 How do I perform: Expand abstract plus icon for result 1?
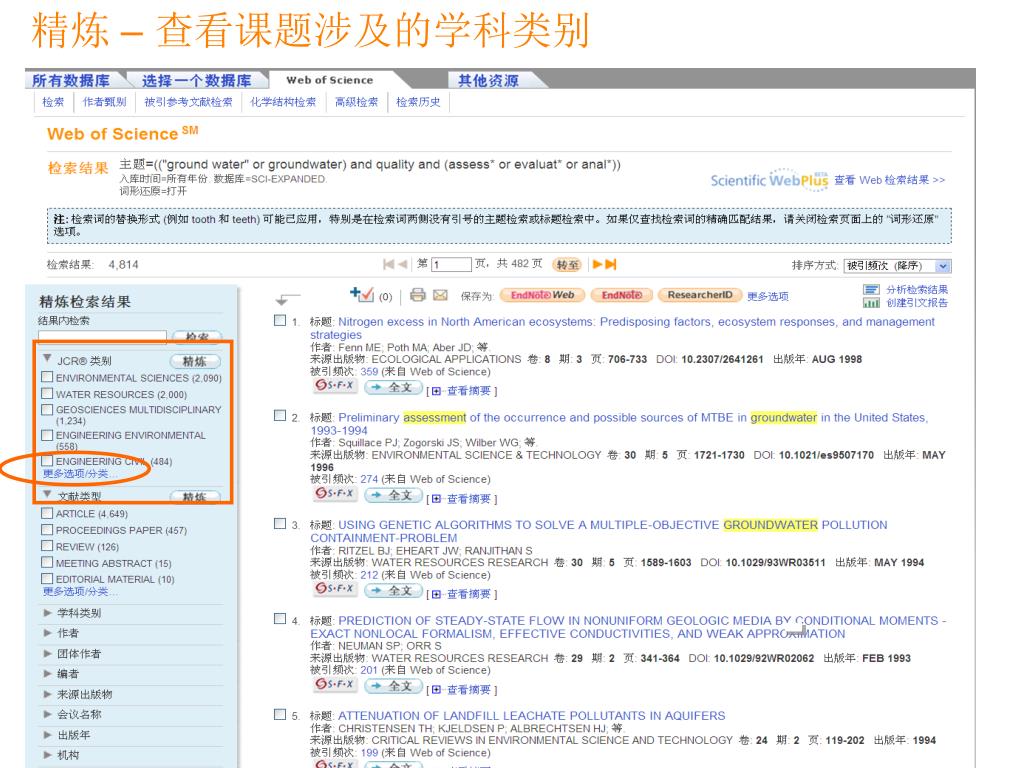[436, 391]
